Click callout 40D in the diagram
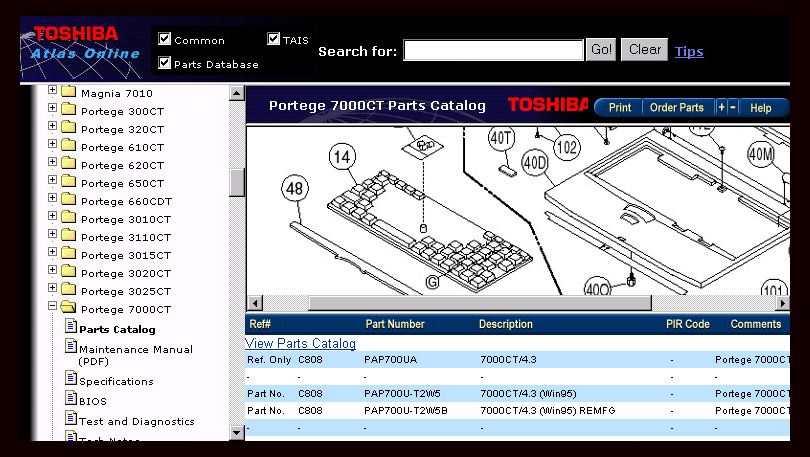The width and height of the screenshot is (810, 457). [535, 163]
